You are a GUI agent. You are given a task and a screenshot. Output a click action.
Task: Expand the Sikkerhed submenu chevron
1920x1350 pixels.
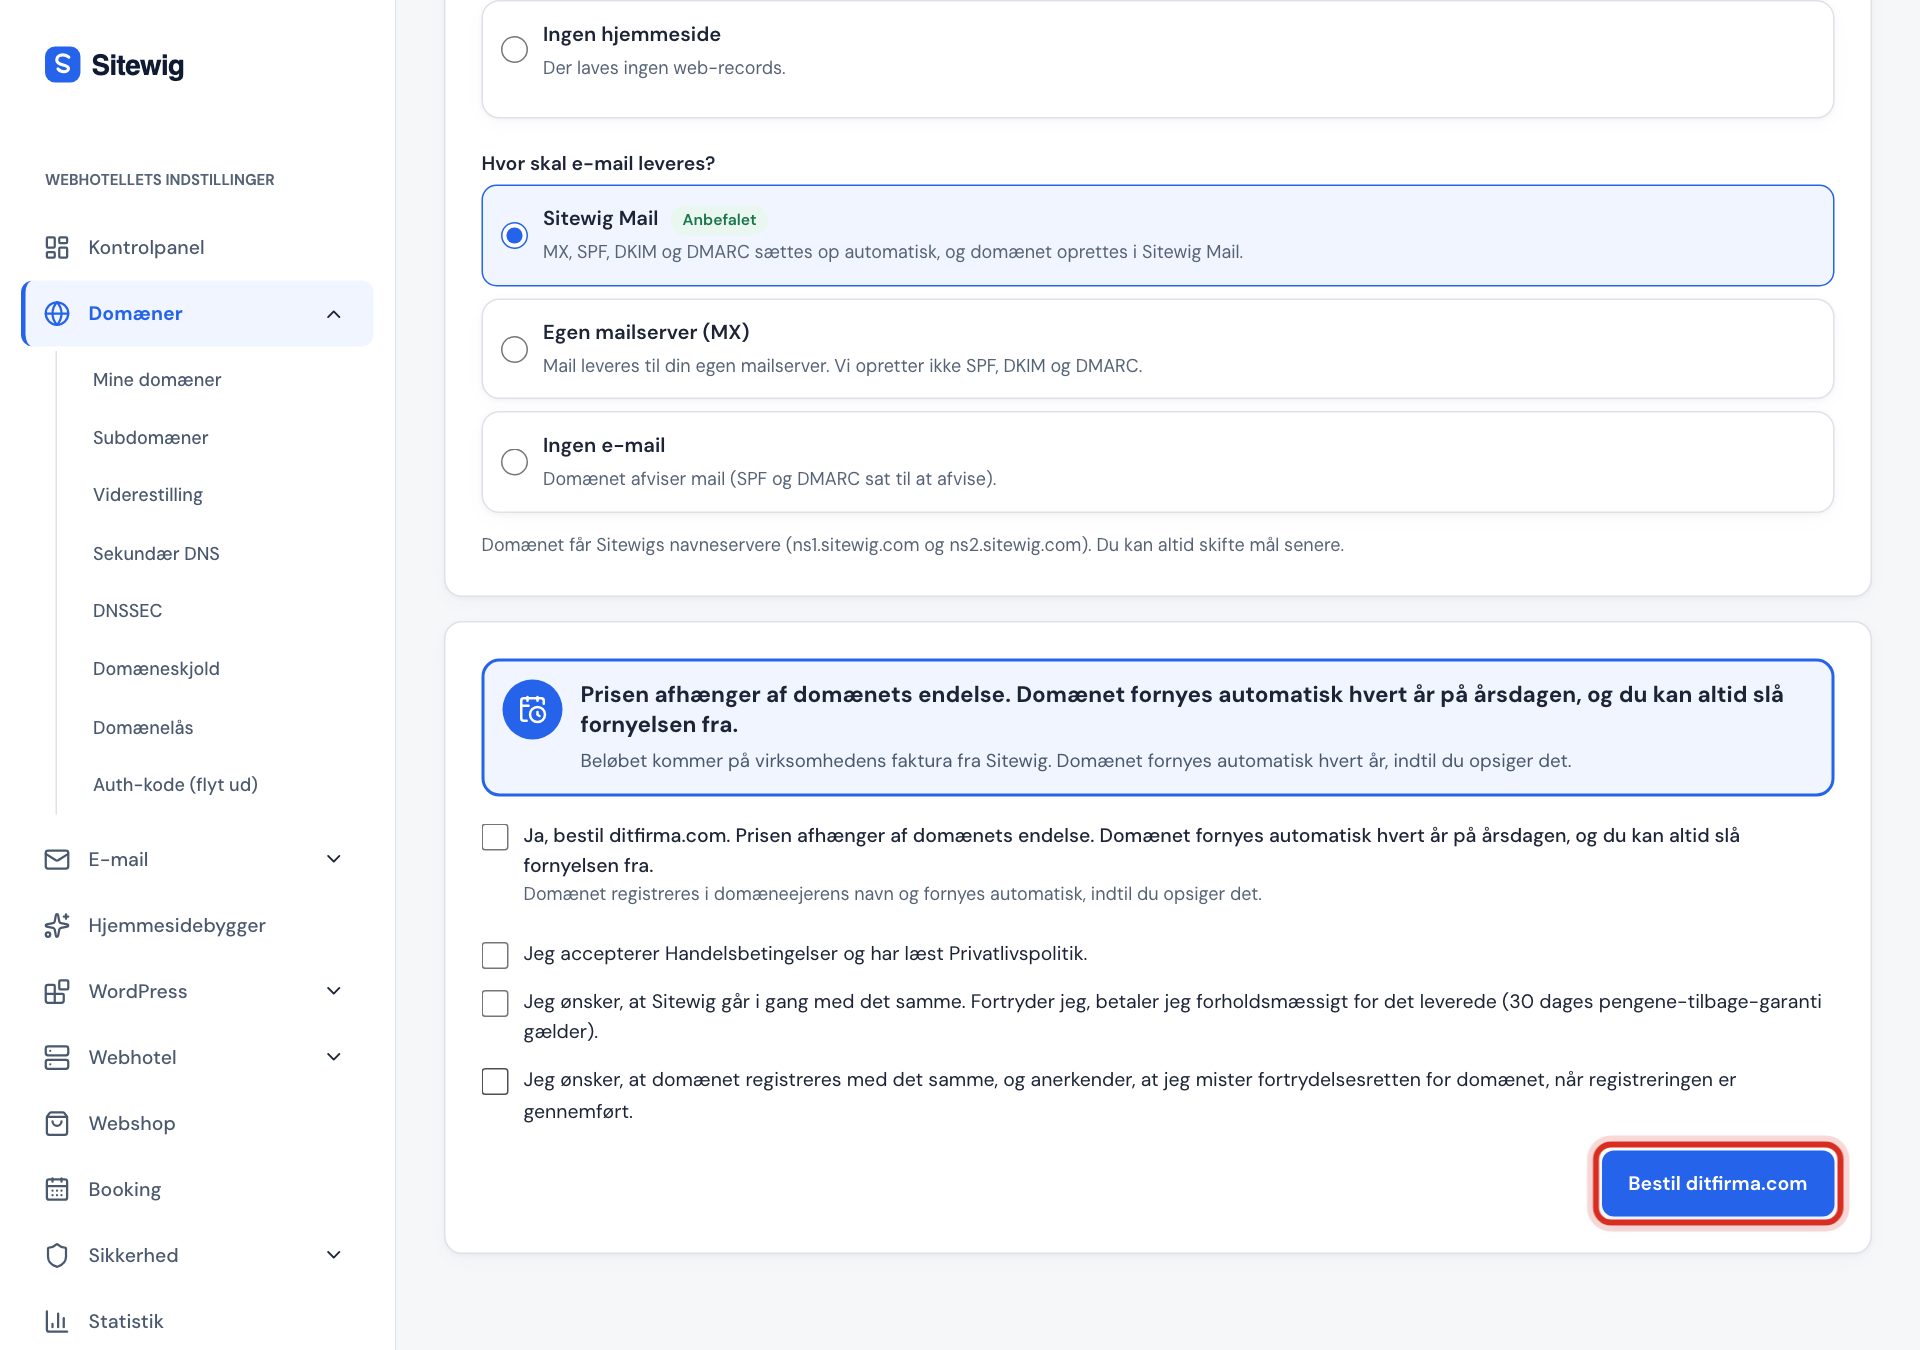pyautogui.click(x=334, y=1255)
